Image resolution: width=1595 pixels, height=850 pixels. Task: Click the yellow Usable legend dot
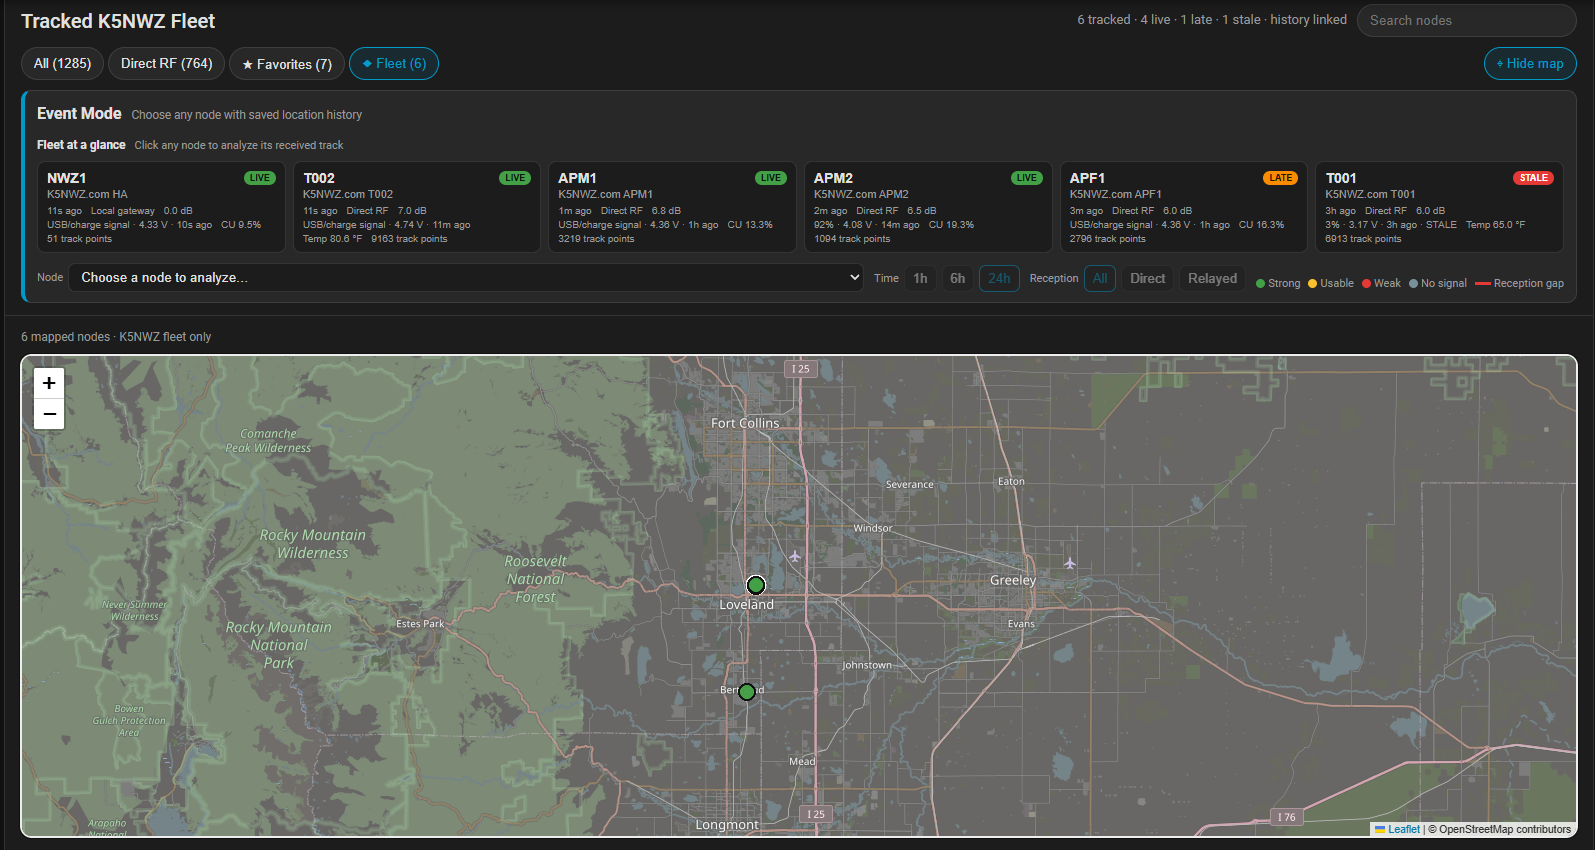pos(1312,283)
